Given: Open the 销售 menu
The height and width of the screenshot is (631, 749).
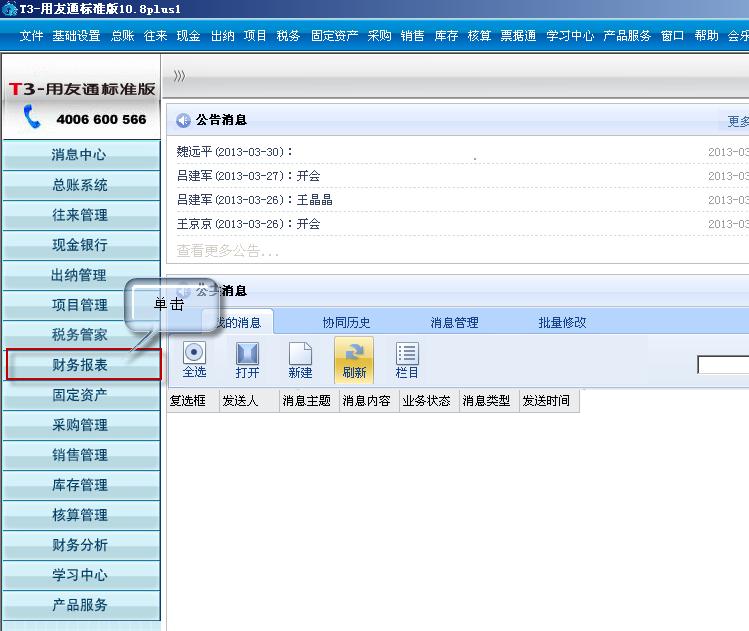Looking at the screenshot, I should click(412, 36).
